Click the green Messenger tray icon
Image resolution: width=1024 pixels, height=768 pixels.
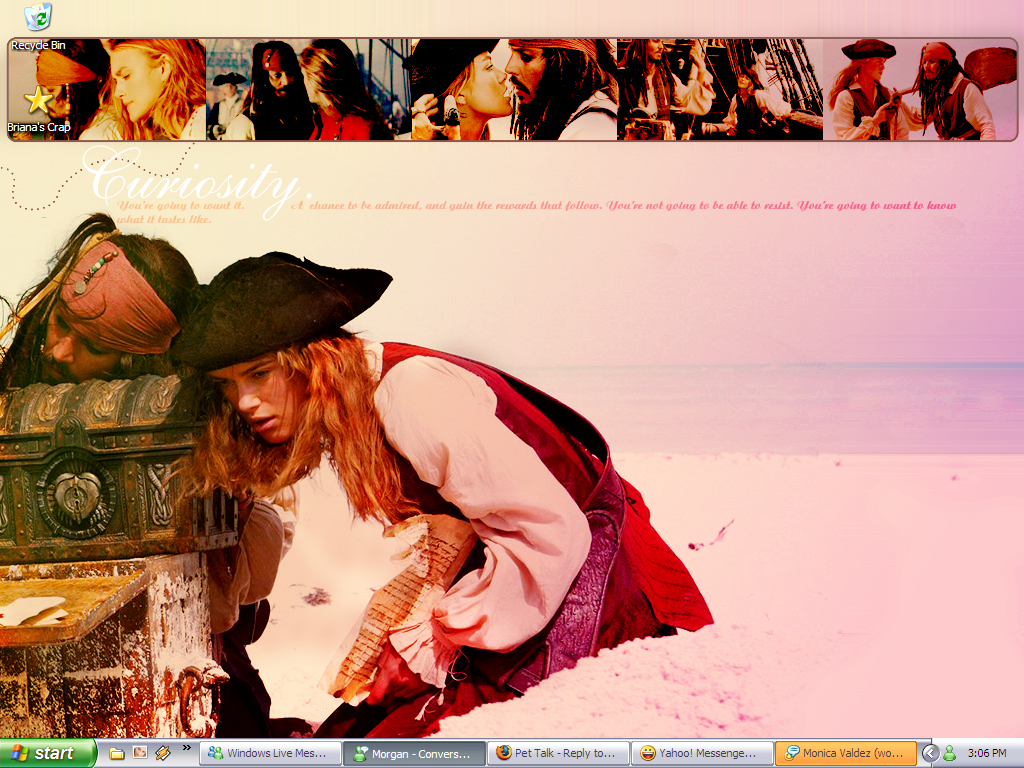(950, 754)
